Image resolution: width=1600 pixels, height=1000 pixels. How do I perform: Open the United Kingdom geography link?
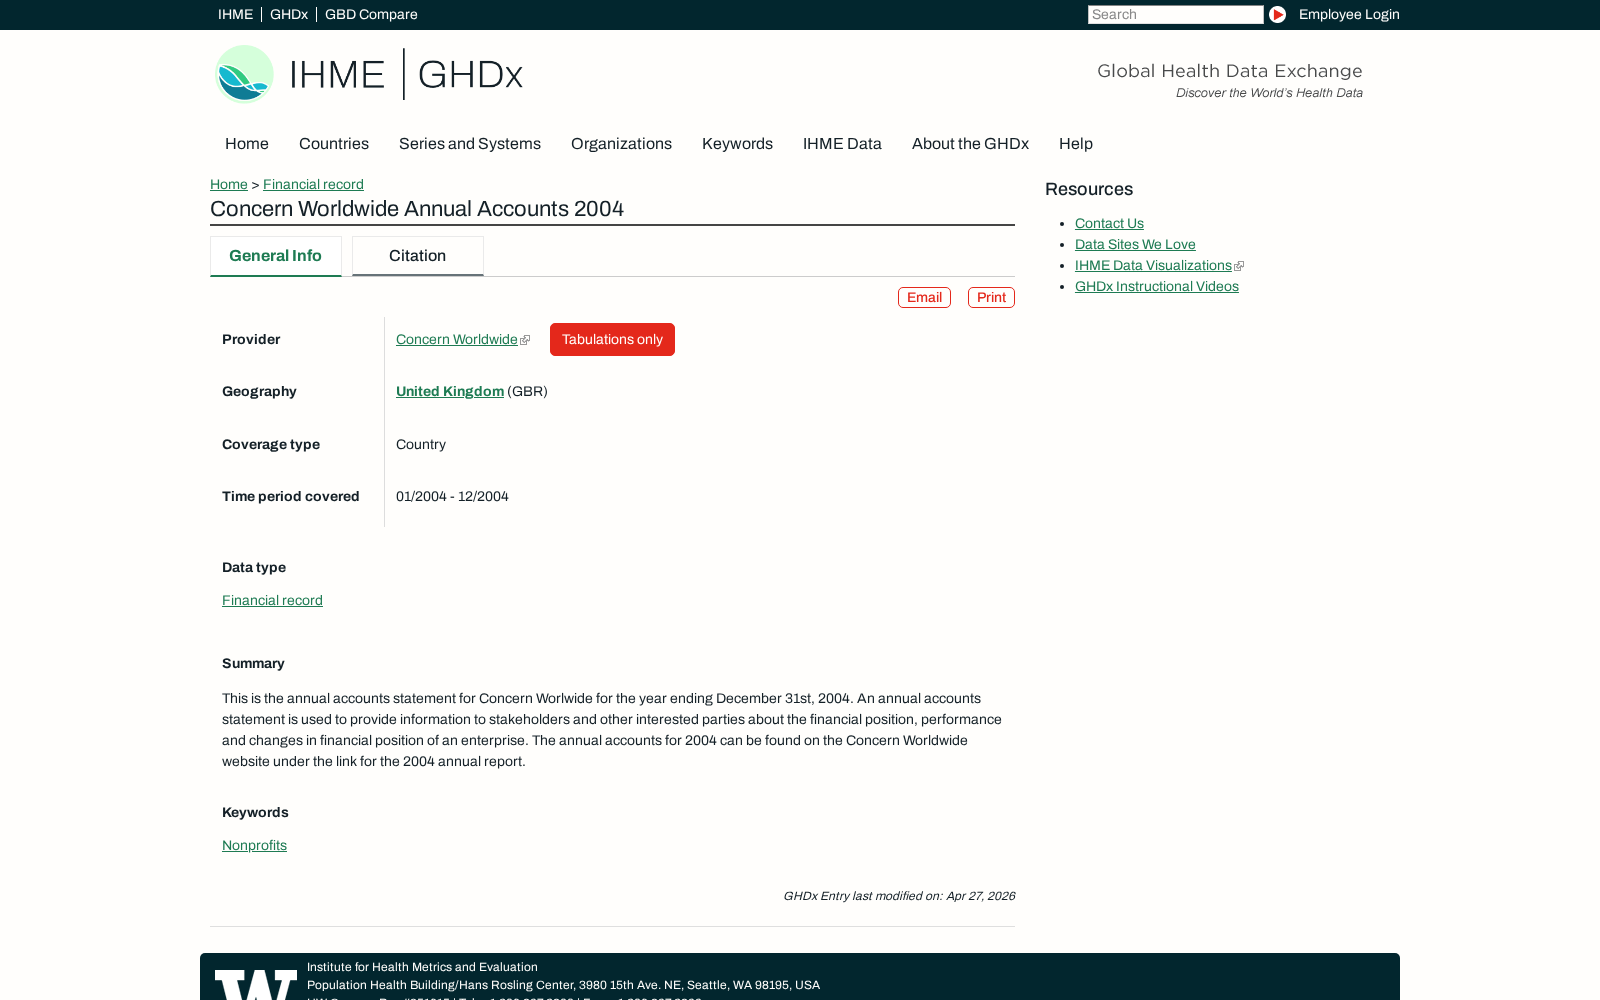tap(450, 391)
